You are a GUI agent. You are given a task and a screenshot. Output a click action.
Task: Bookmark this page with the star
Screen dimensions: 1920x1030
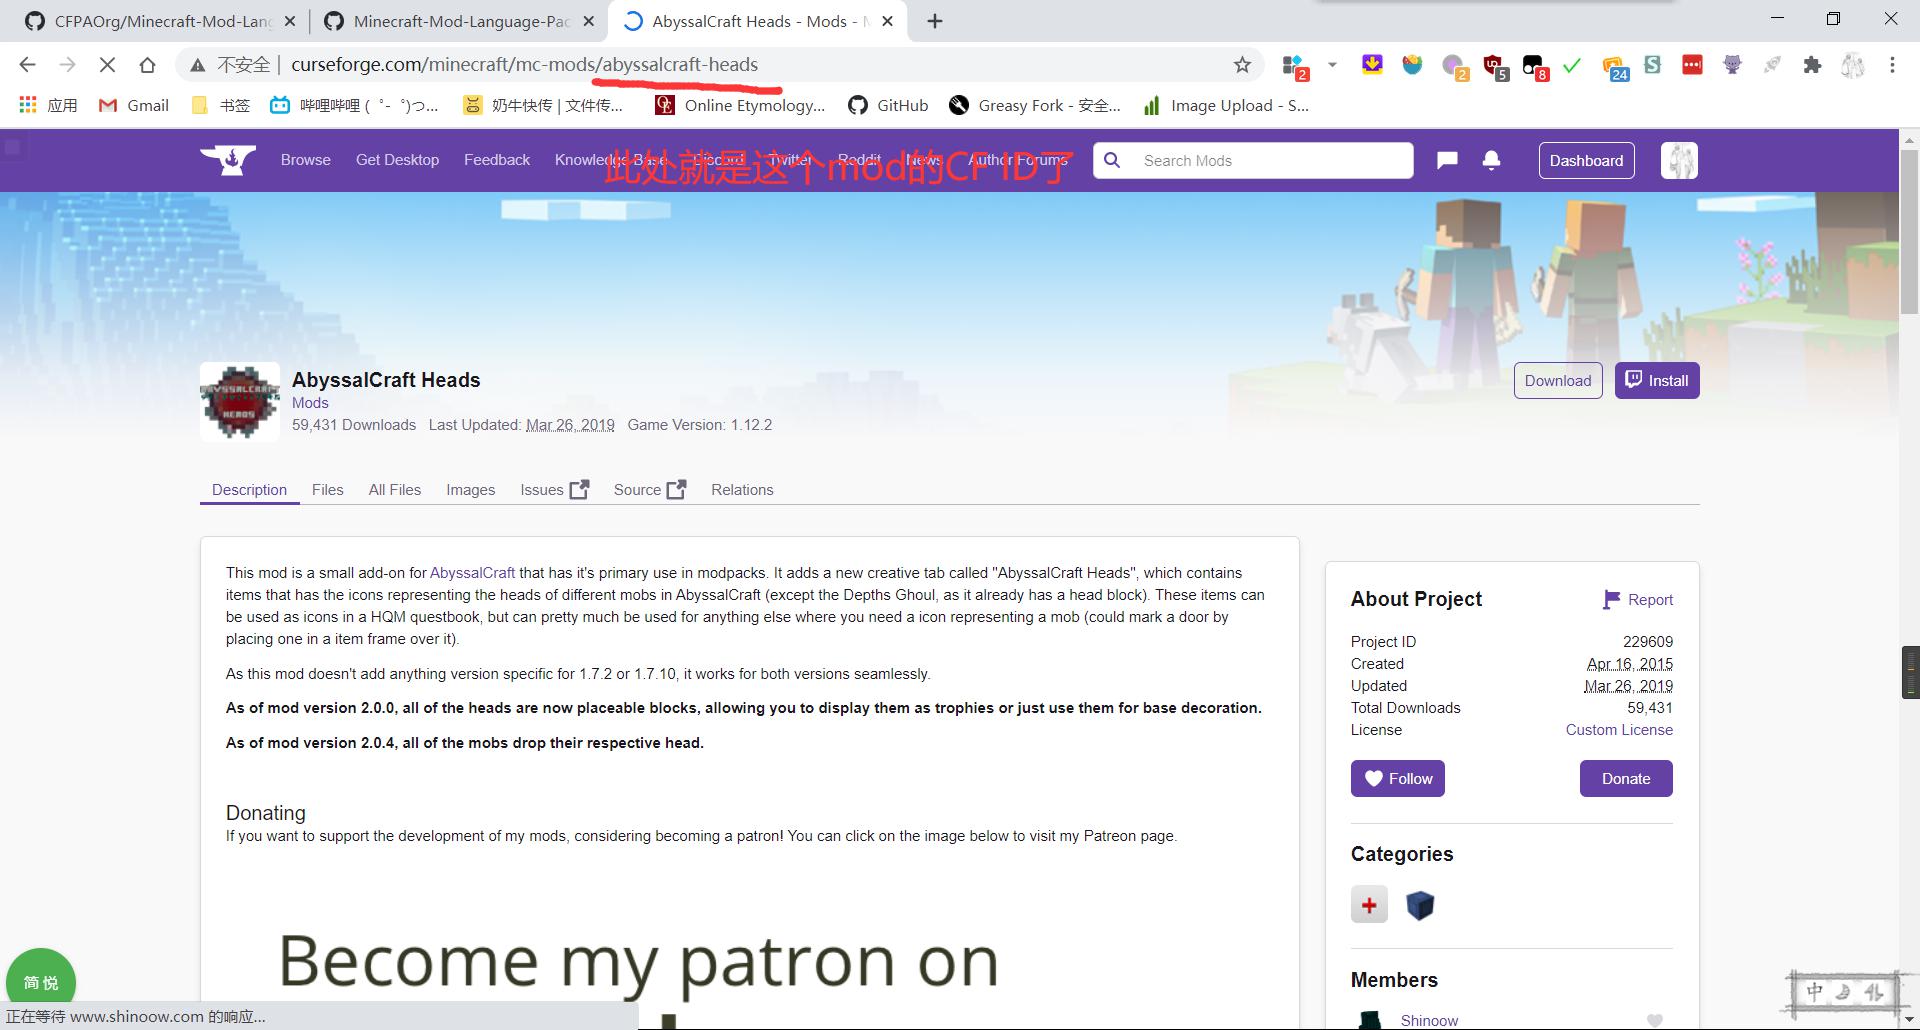tap(1242, 65)
